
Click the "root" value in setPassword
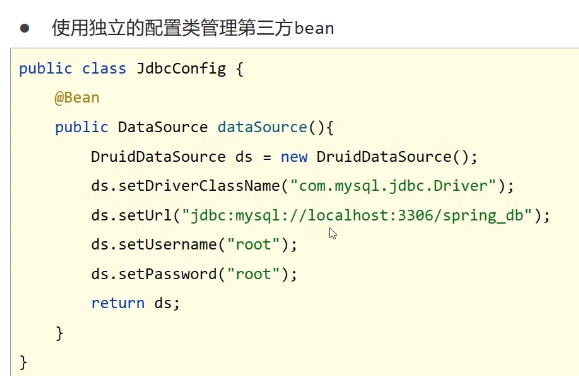coord(253,274)
